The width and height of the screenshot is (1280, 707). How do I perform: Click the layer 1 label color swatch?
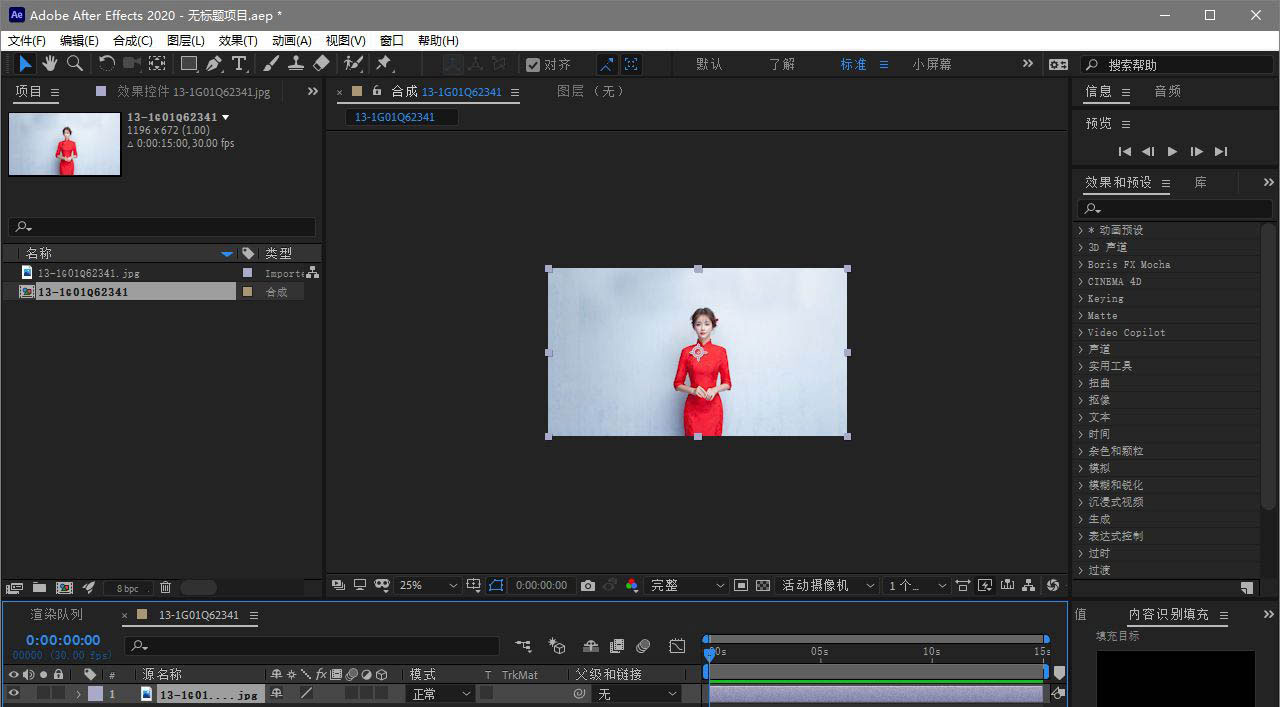pos(96,693)
